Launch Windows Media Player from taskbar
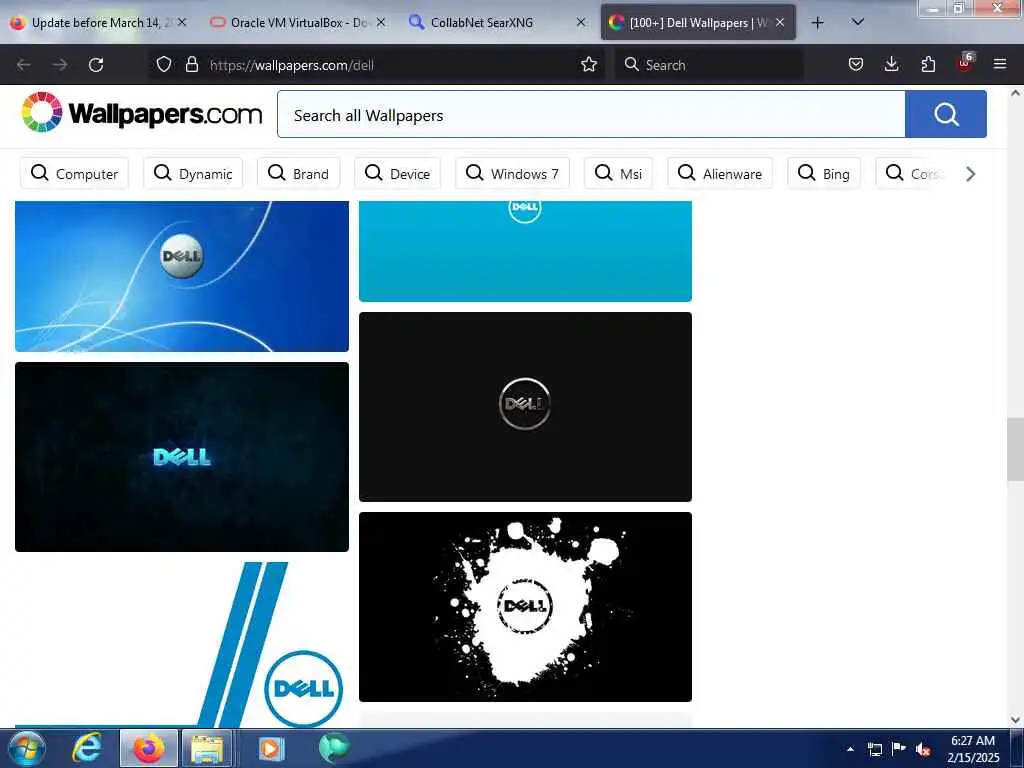The width and height of the screenshot is (1024, 768). click(x=270, y=748)
